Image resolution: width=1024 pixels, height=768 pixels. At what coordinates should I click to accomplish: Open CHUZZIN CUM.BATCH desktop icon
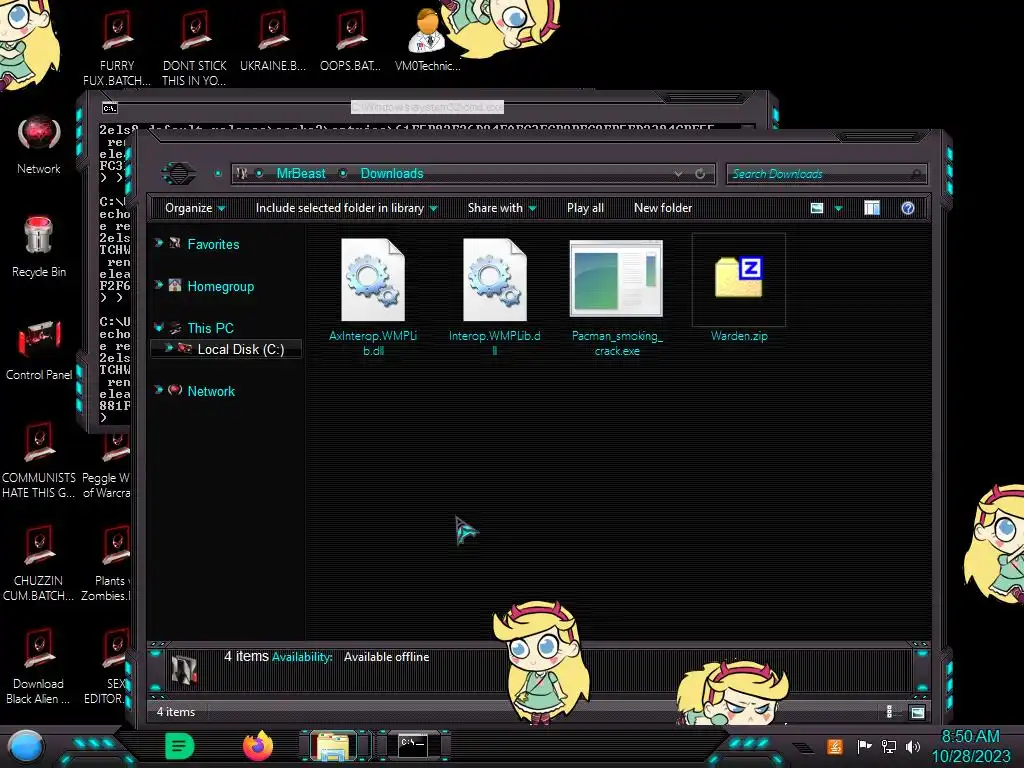(39, 564)
